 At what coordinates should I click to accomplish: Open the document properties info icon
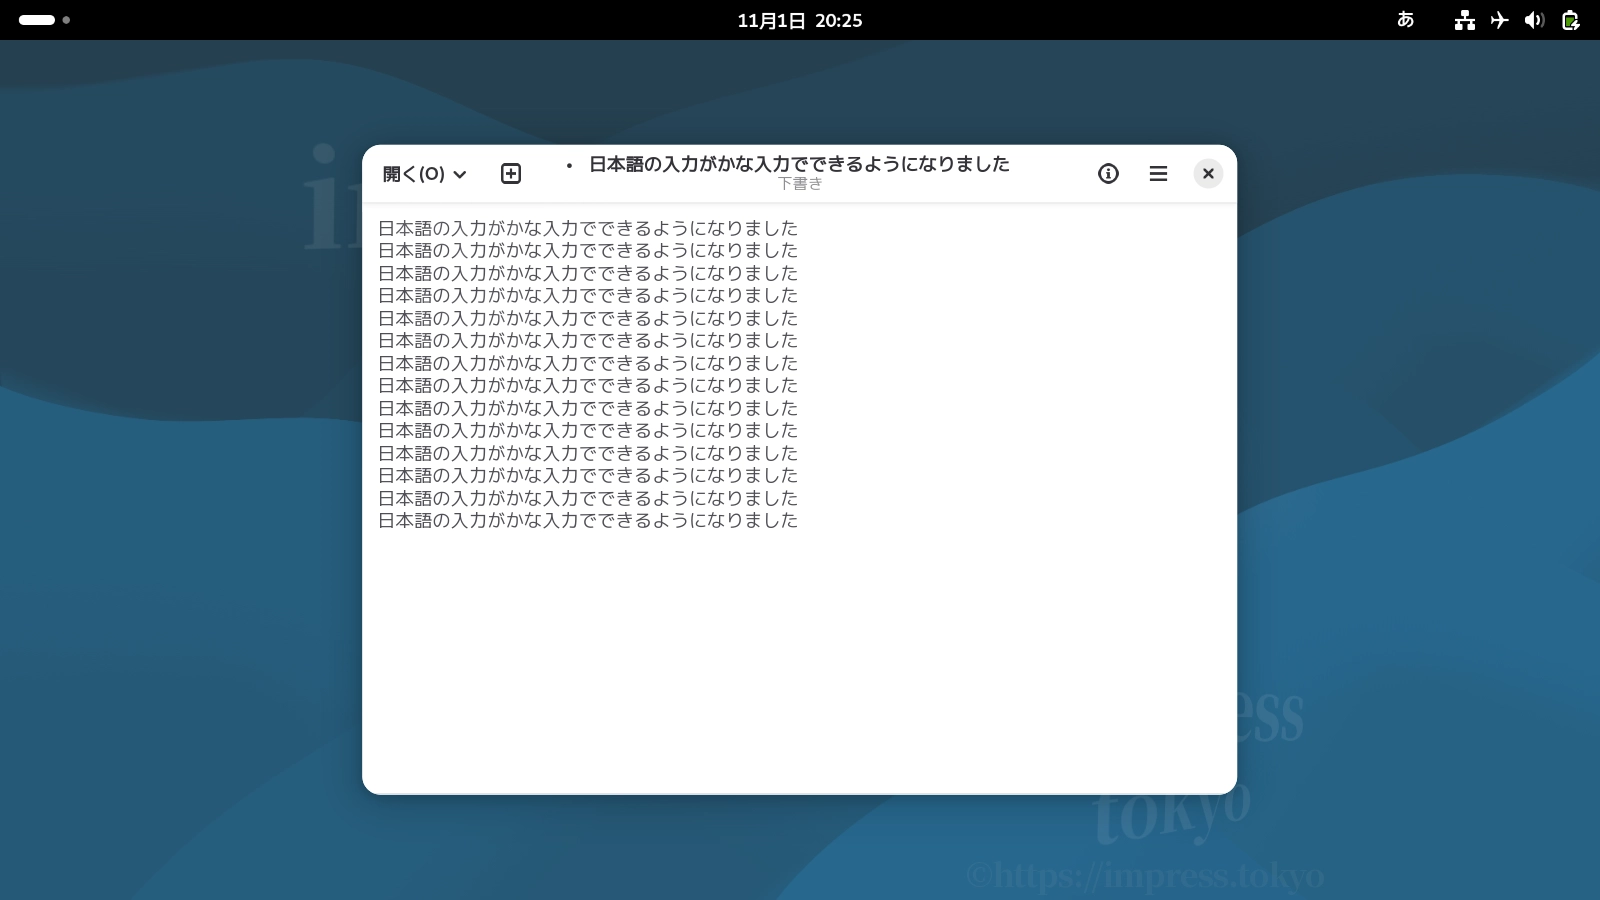pyautogui.click(x=1108, y=174)
